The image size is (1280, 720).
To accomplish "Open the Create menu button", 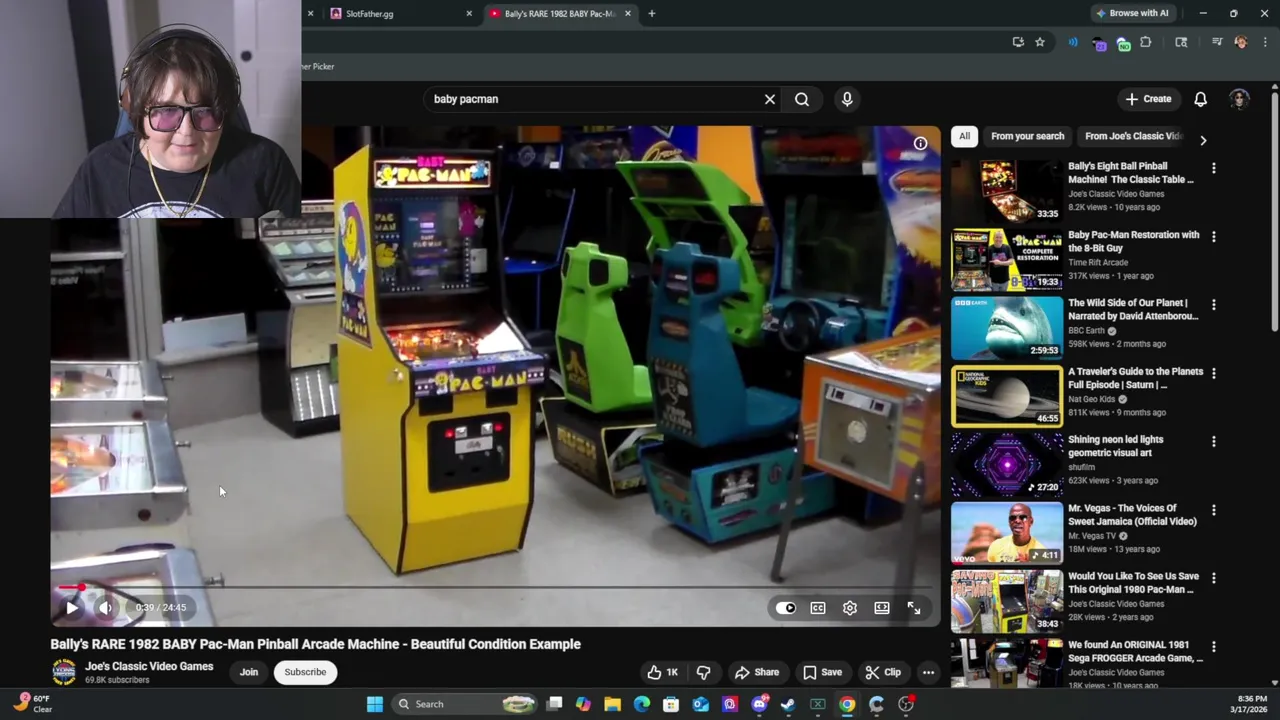I will 1148,99.
